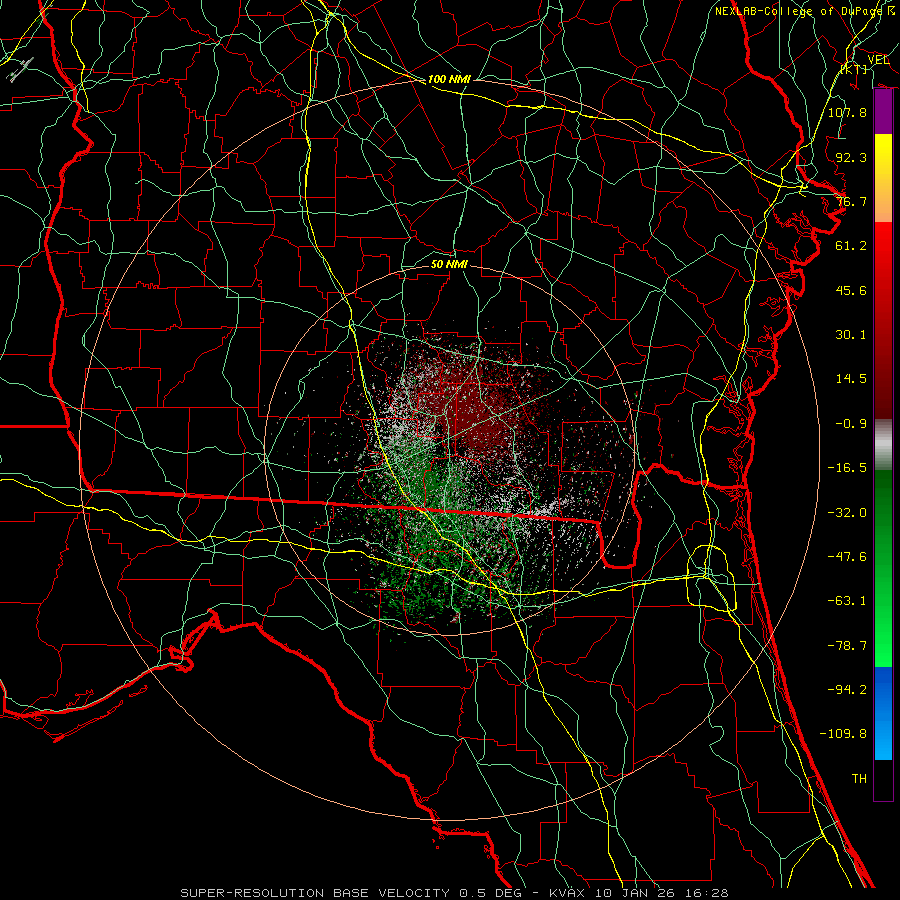Click the black TH segment of the color bar
Image resolution: width=900 pixels, height=900 pixels.
(x=883, y=779)
